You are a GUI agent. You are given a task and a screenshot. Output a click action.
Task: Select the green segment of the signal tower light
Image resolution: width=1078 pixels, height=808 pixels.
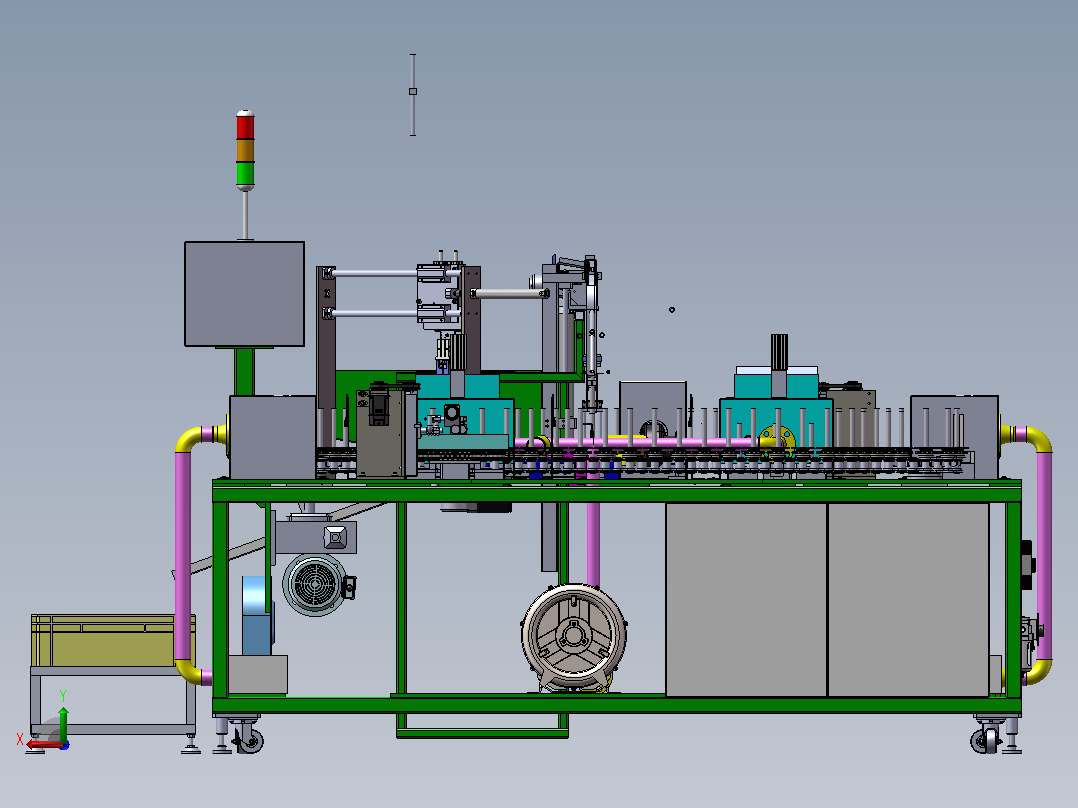(x=245, y=174)
